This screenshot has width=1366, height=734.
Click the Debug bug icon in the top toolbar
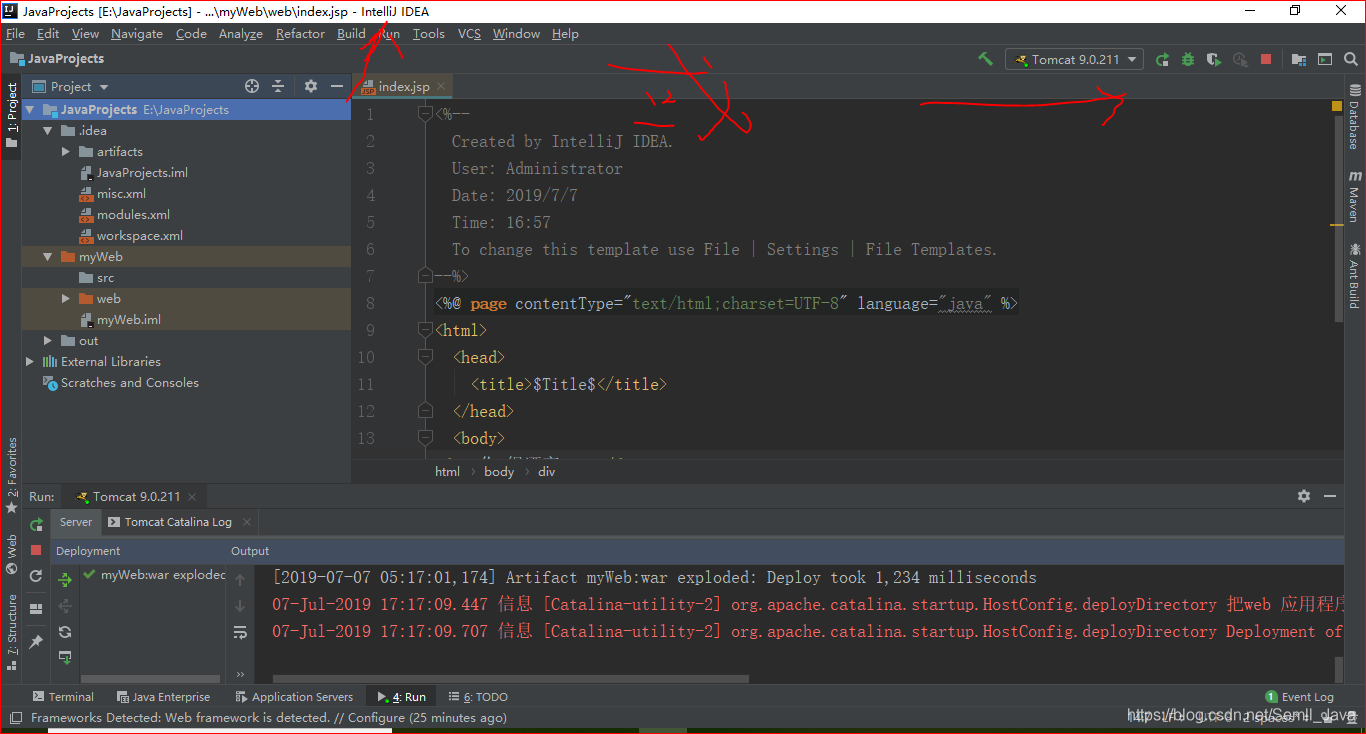[1188, 59]
